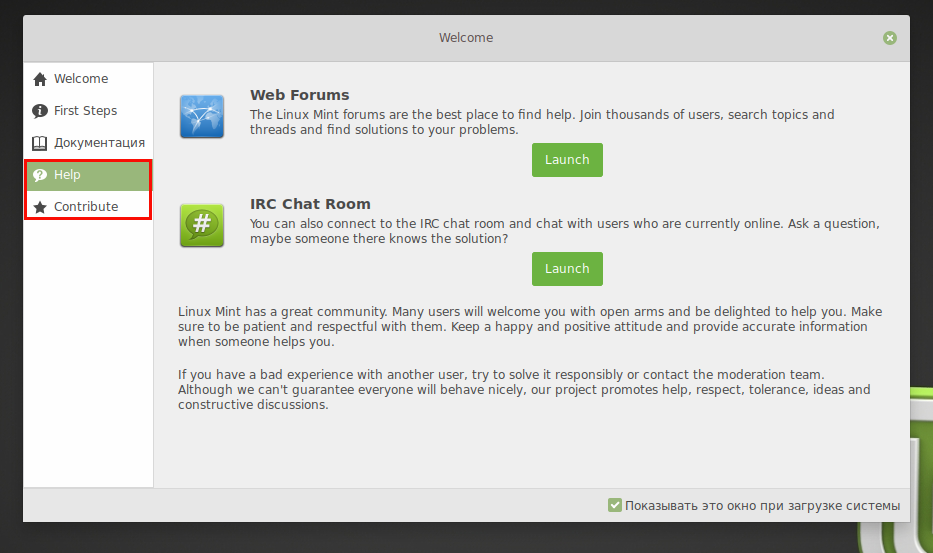Click the 'Показывать это окно при загрузке системы' label
The height and width of the screenshot is (553, 933).
pyautogui.click(x=762, y=505)
